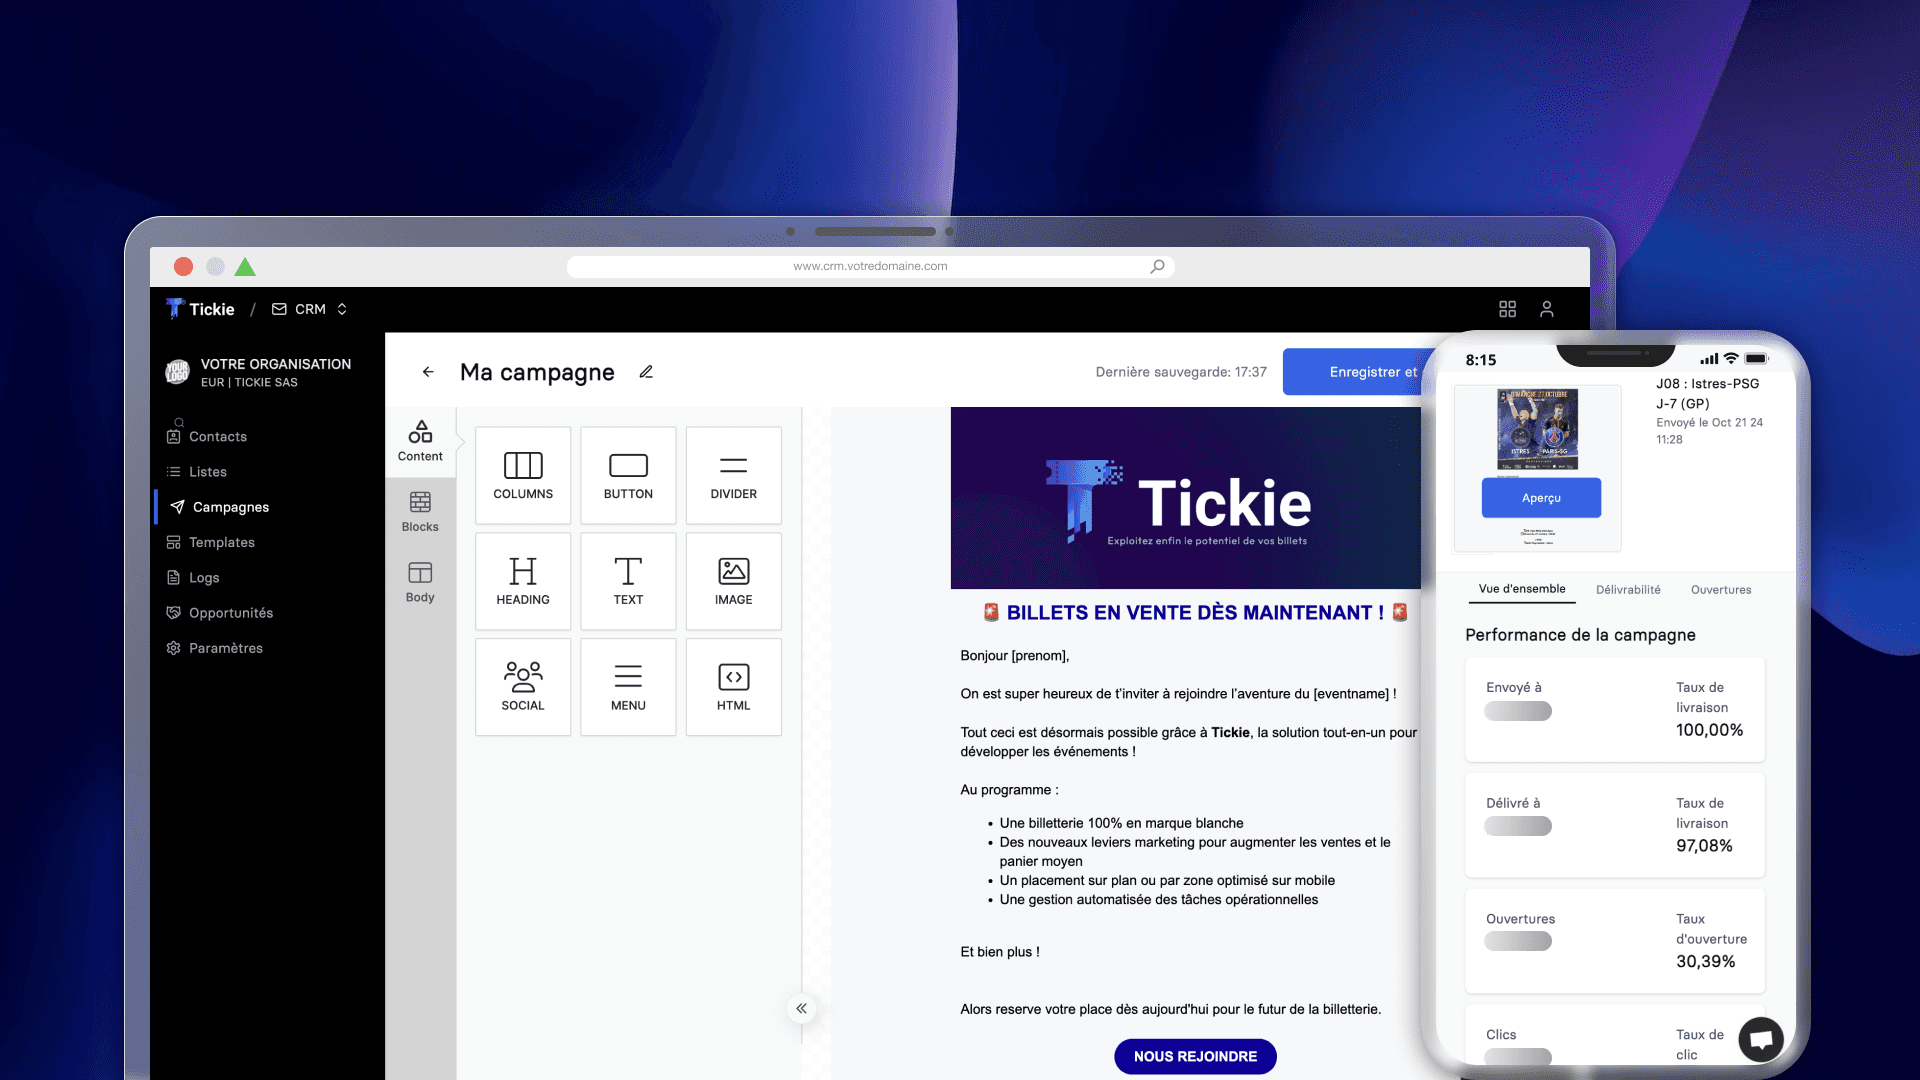
Task: Click the Bonjour [prenom] text line
Action: pos(1015,656)
